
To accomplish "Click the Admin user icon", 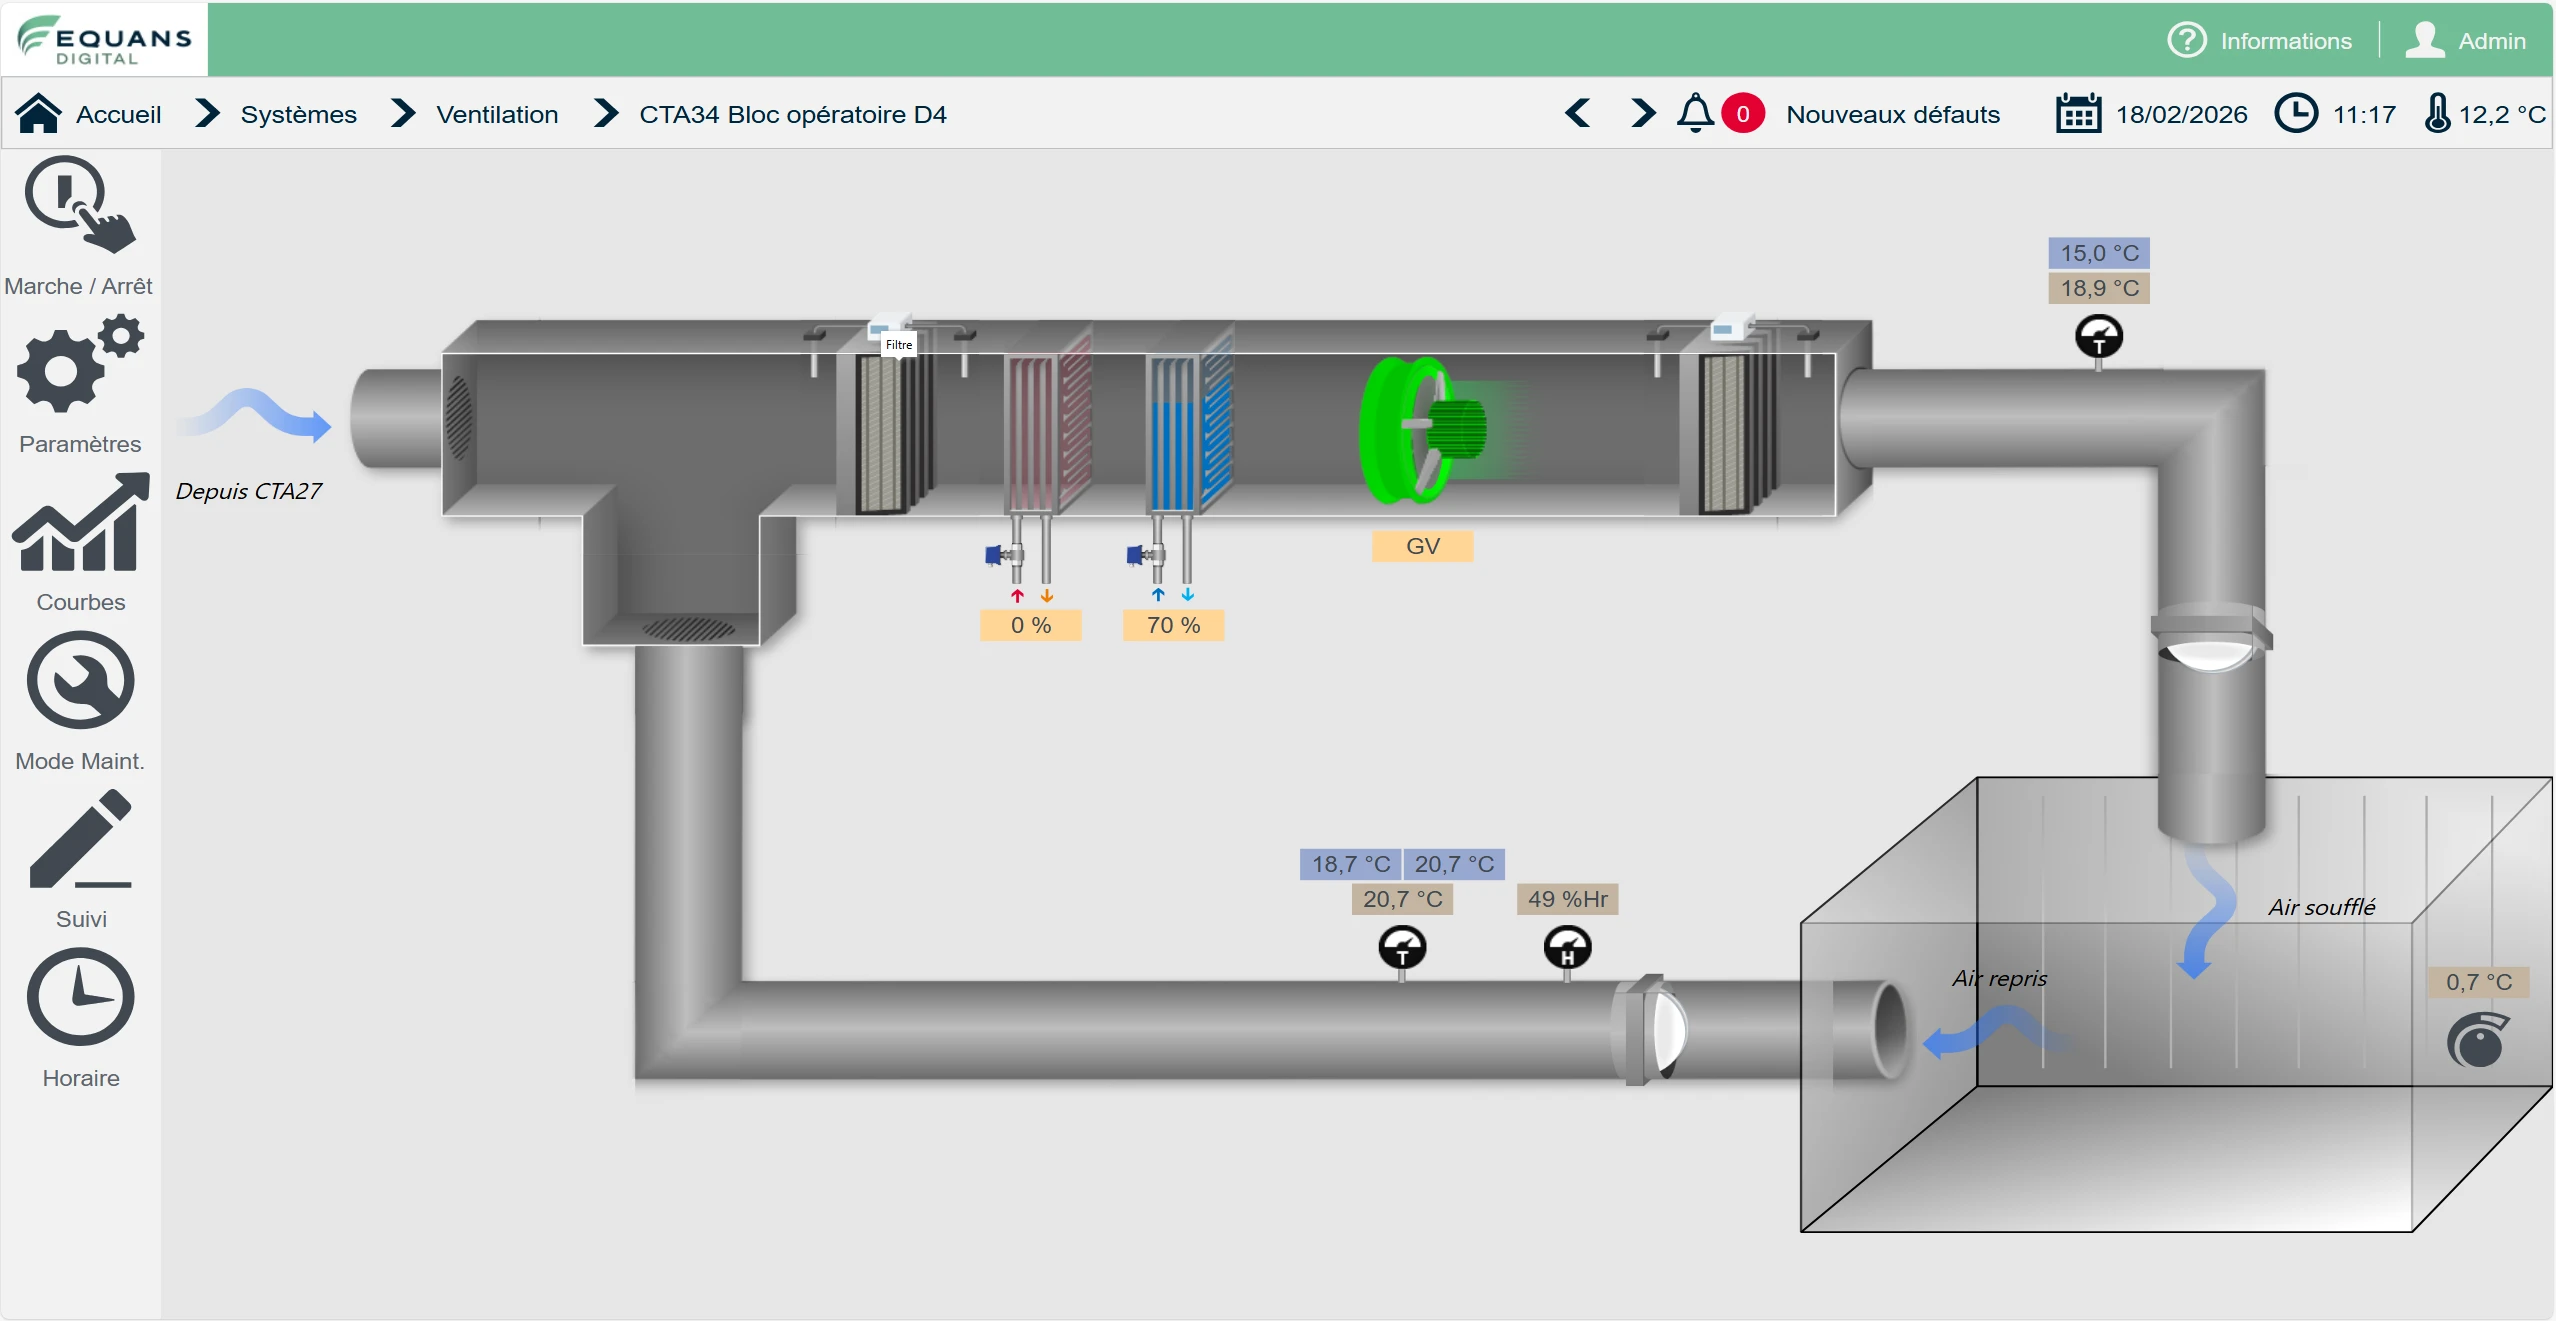I will (x=2425, y=40).
